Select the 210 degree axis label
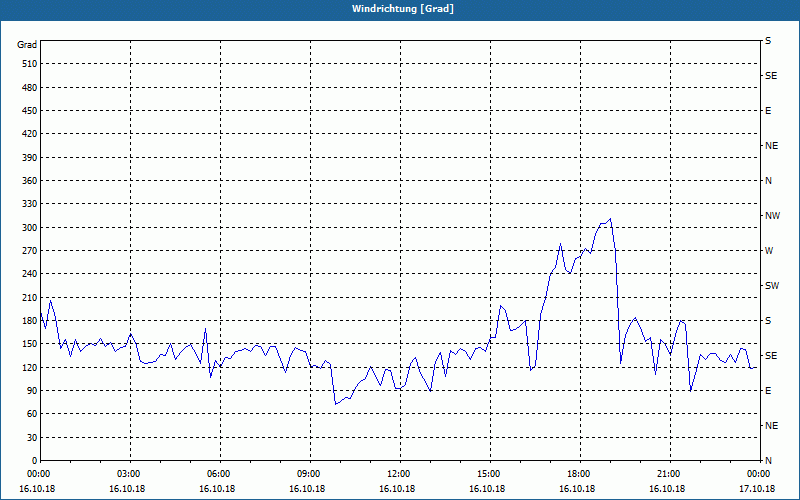This screenshot has width=800, height=500. click(x=29, y=297)
